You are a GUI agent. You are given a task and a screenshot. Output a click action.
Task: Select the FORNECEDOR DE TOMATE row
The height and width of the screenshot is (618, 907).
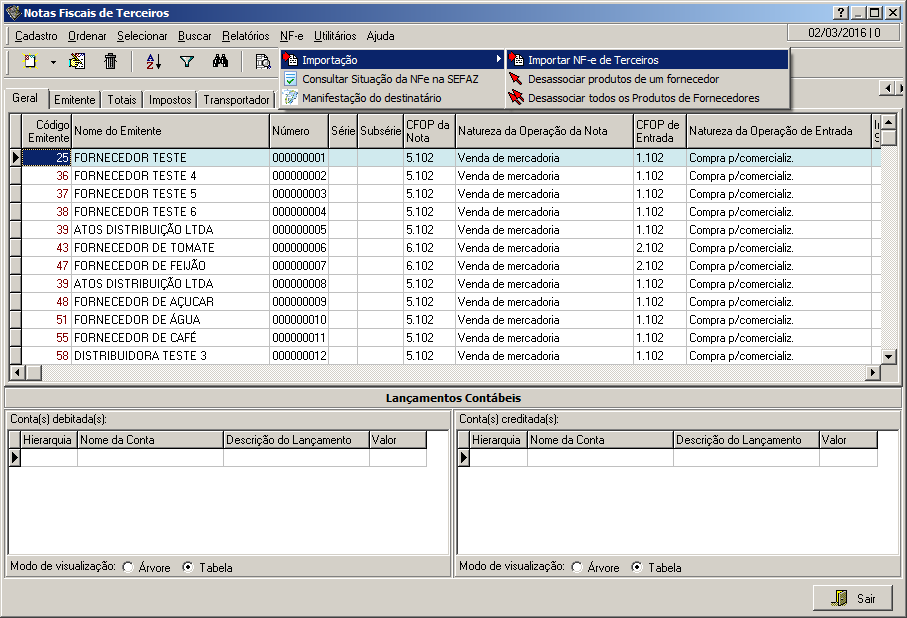(144, 248)
